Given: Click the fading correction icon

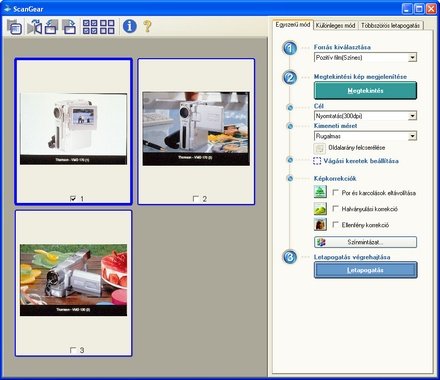Looking at the screenshot, I should tap(320, 209).
